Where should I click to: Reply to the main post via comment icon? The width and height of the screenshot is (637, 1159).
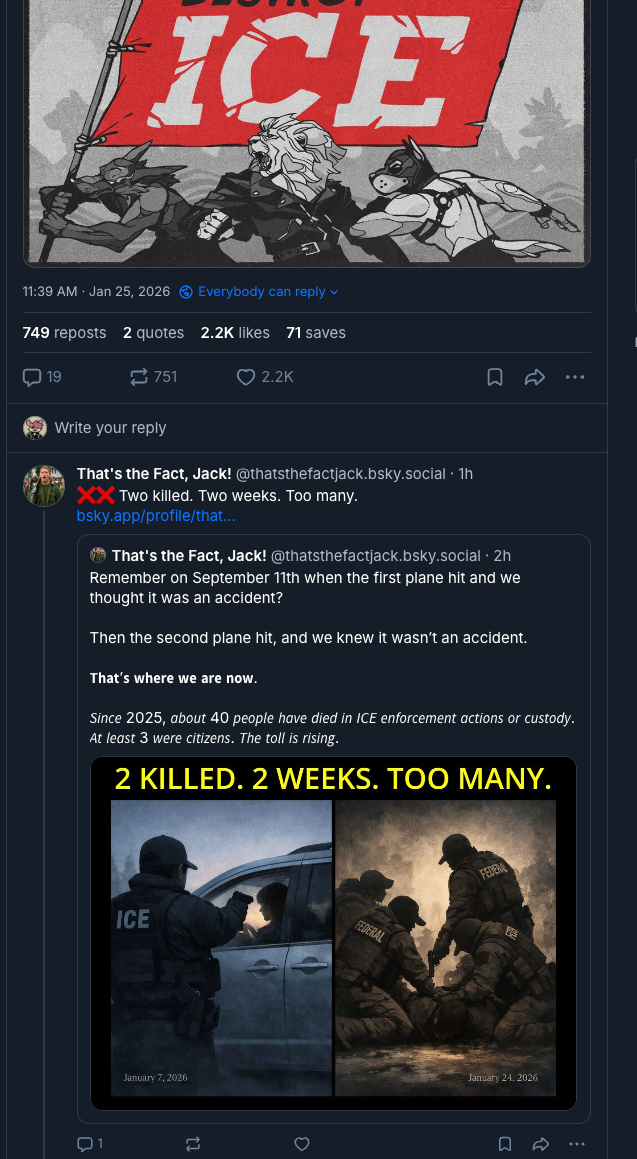(33, 377)
